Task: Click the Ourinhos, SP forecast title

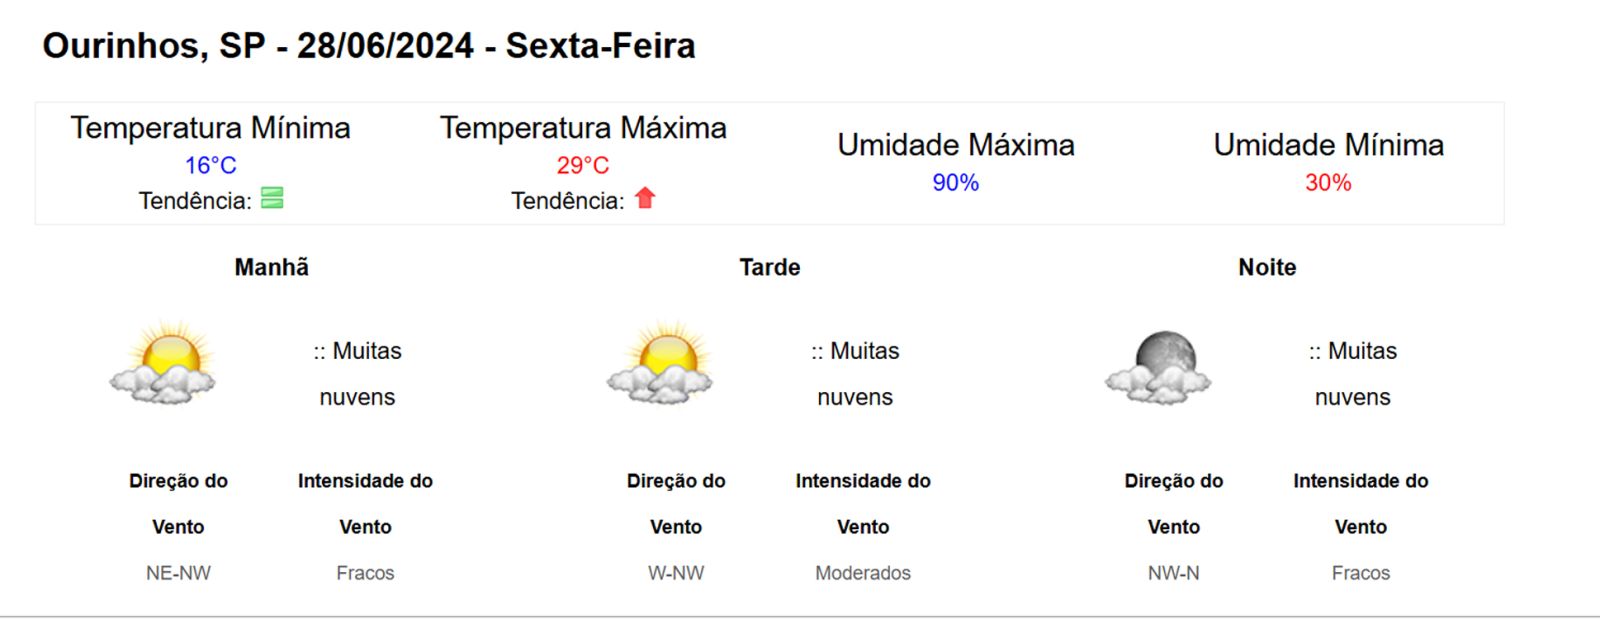Action: pos(368,46)
